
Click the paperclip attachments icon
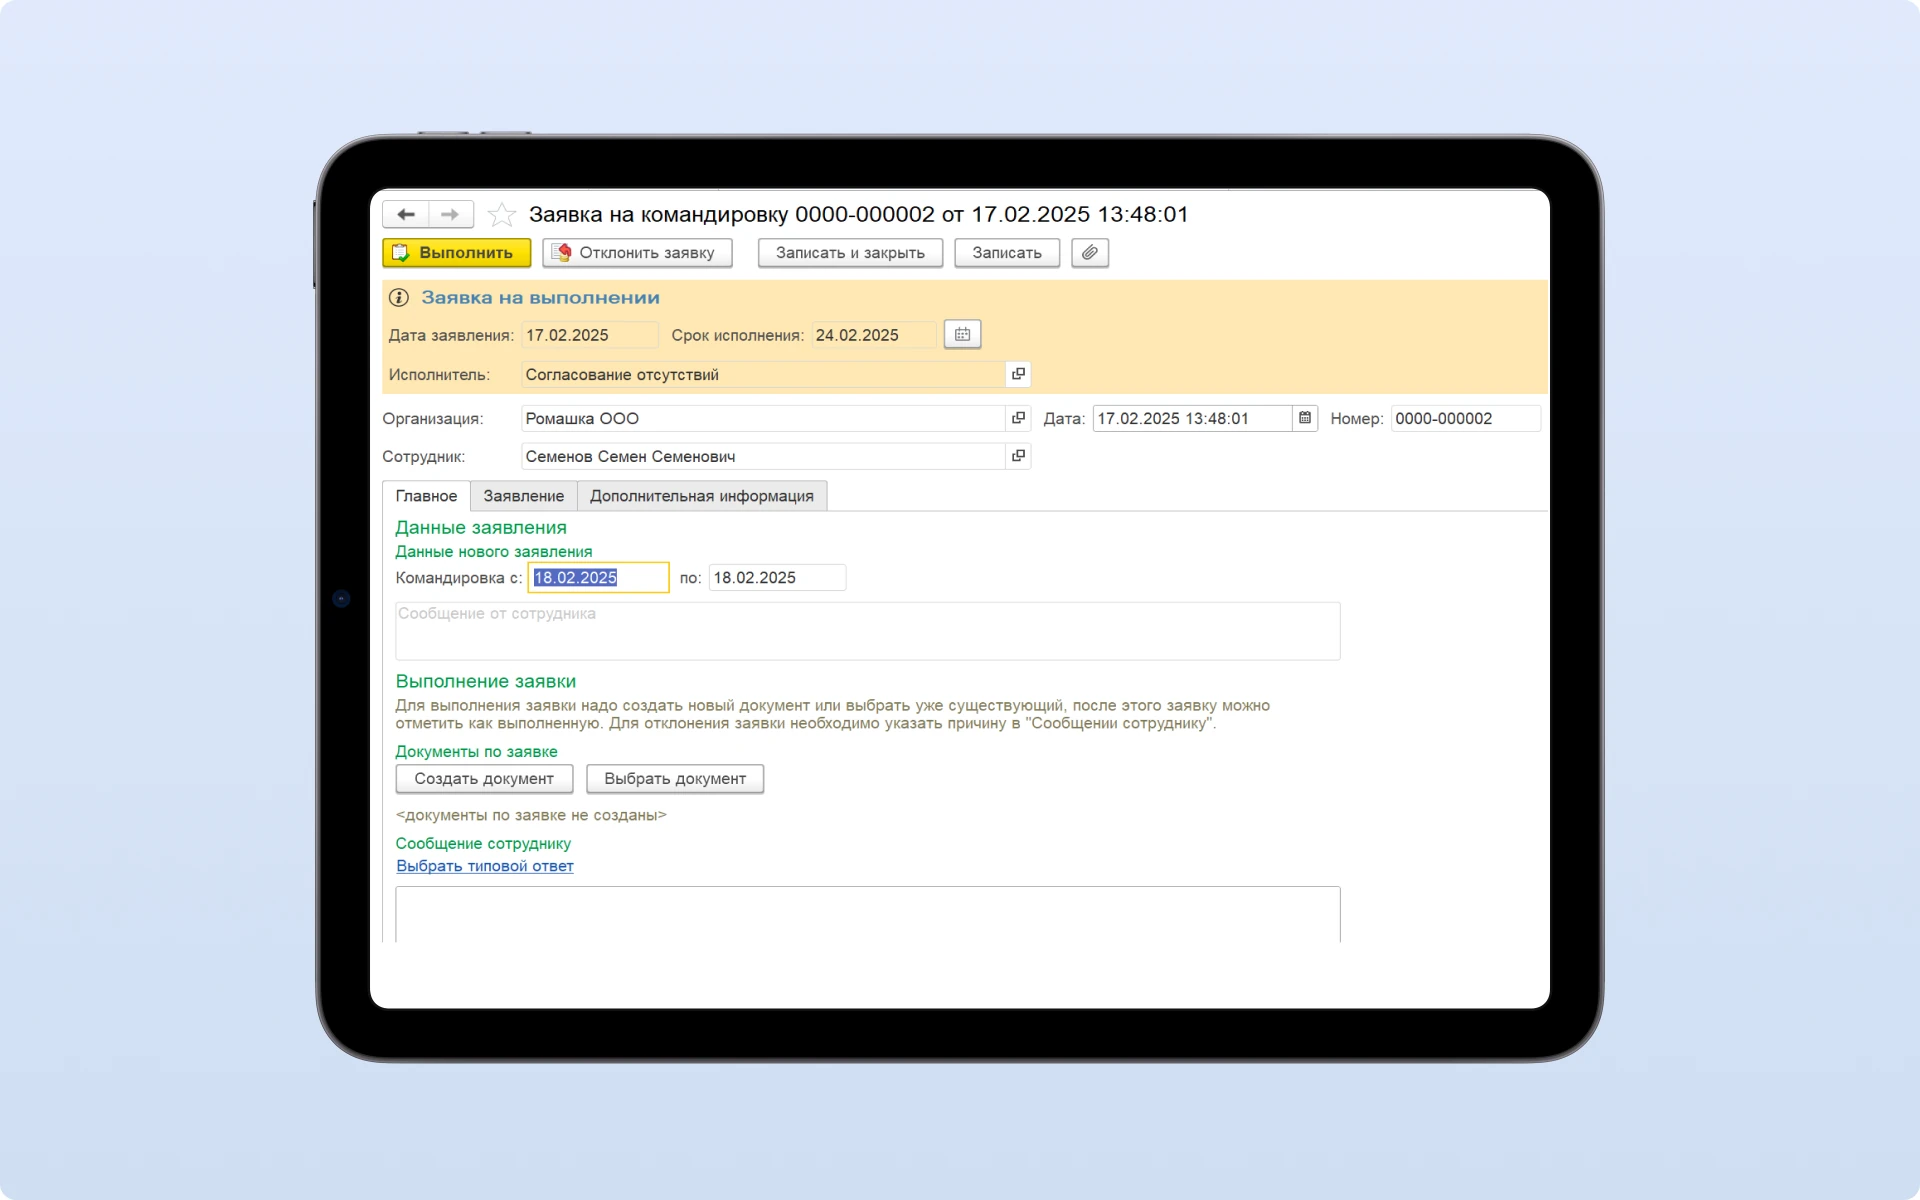[1089, 253]
